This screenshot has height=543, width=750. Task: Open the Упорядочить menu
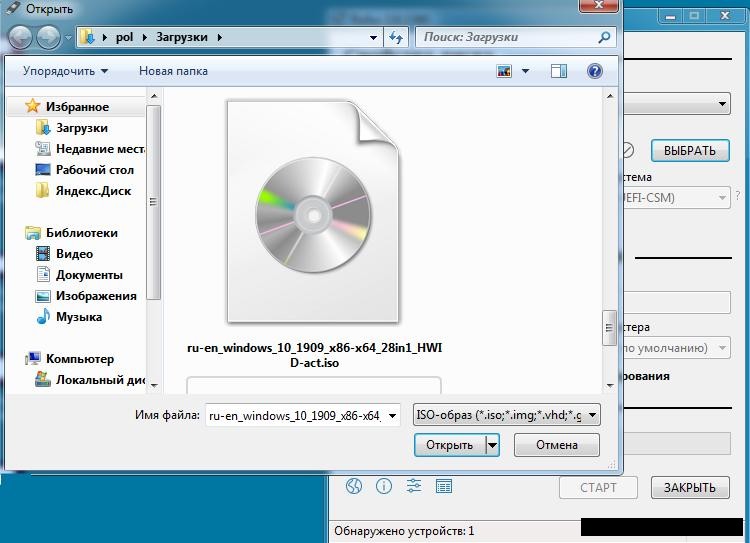(66, 71)
